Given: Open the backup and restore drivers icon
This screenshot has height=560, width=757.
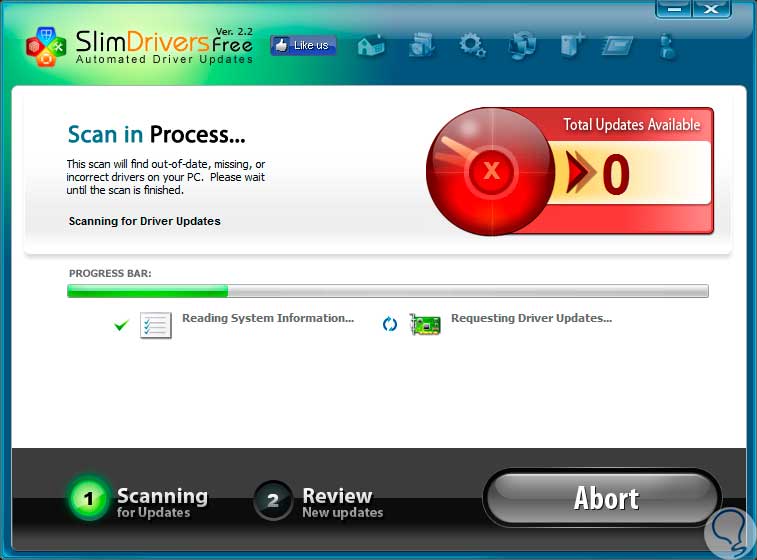Looking at the screenshot, I should 421,45.
